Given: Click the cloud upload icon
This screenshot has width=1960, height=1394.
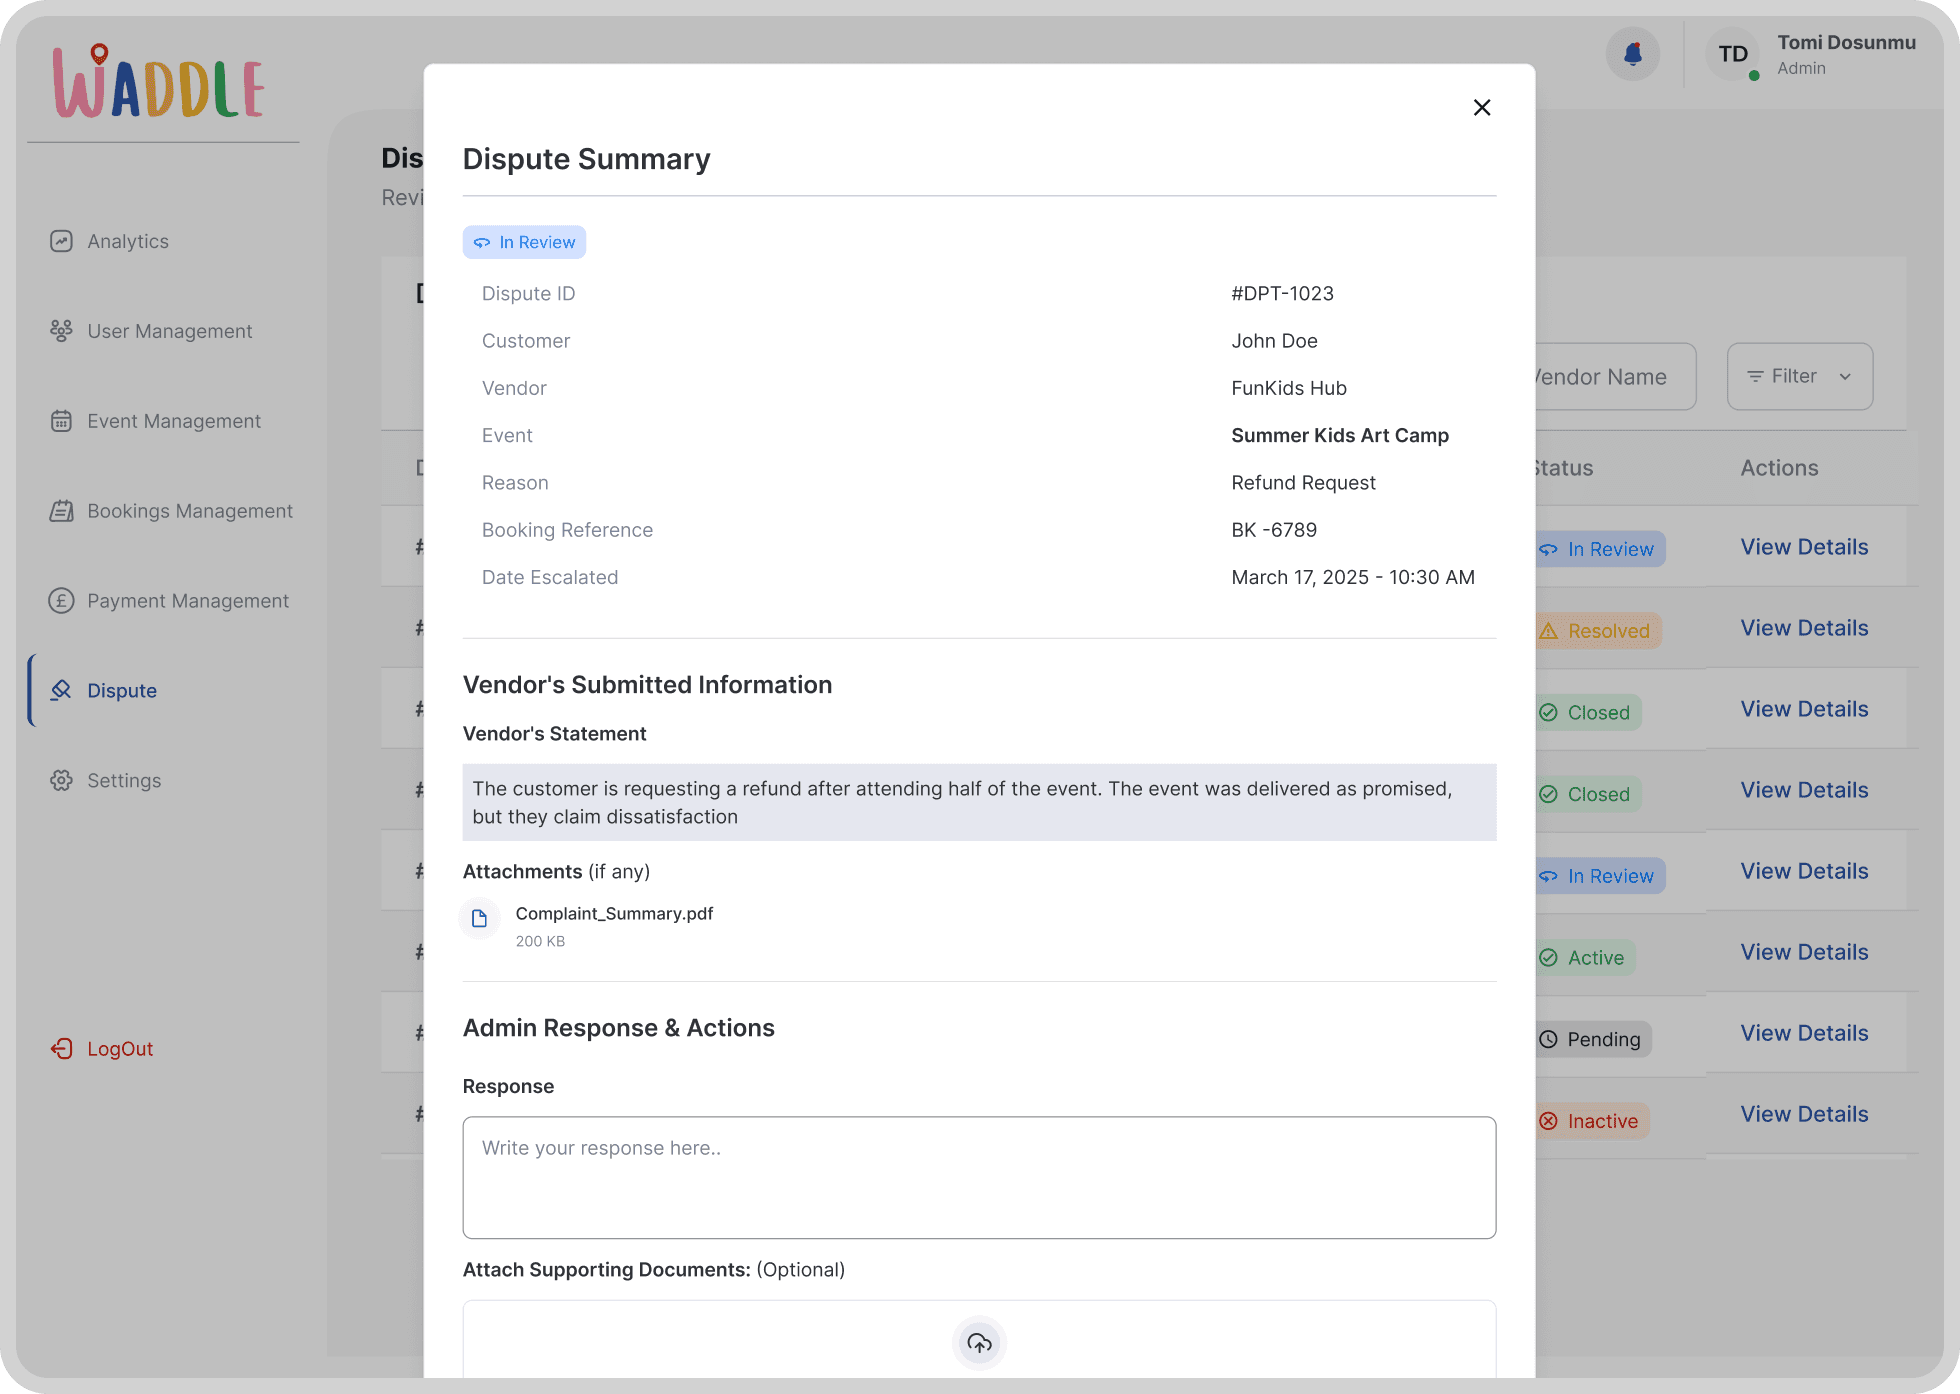Looking at the screenshot, I should [x=979, y=1343].
